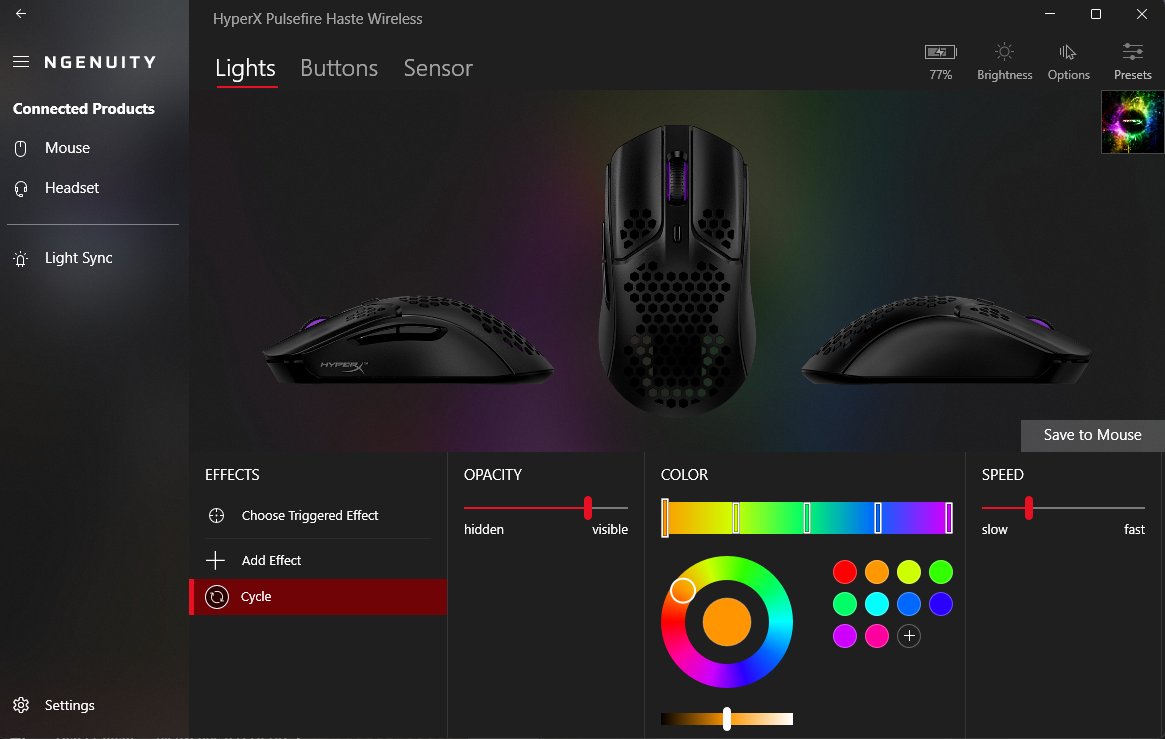Select the Cycle effect entry
Screen dimensions: 1165x739
tap(318, 596)
